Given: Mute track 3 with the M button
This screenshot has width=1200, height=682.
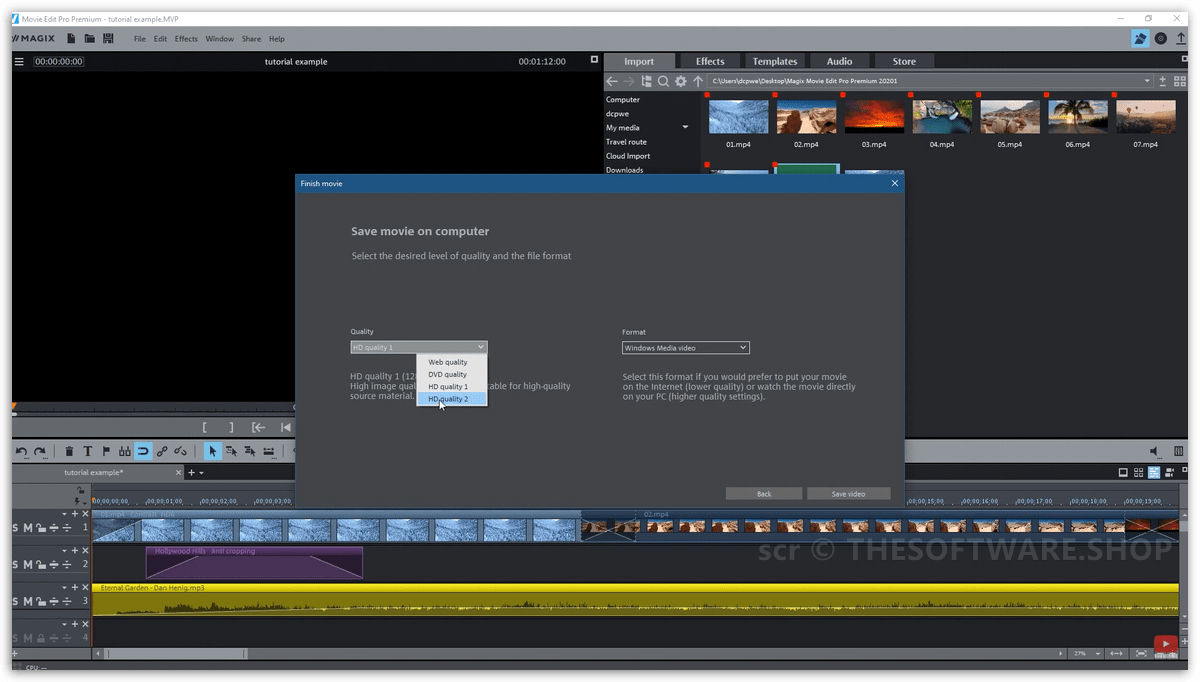Looking at the screenshot, I should click(28, 601).
